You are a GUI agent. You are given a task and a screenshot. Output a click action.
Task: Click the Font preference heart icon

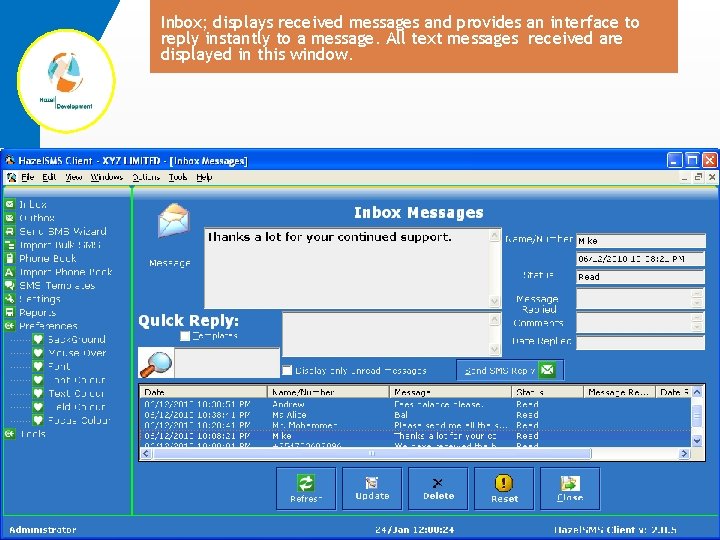tap(38, 366)
